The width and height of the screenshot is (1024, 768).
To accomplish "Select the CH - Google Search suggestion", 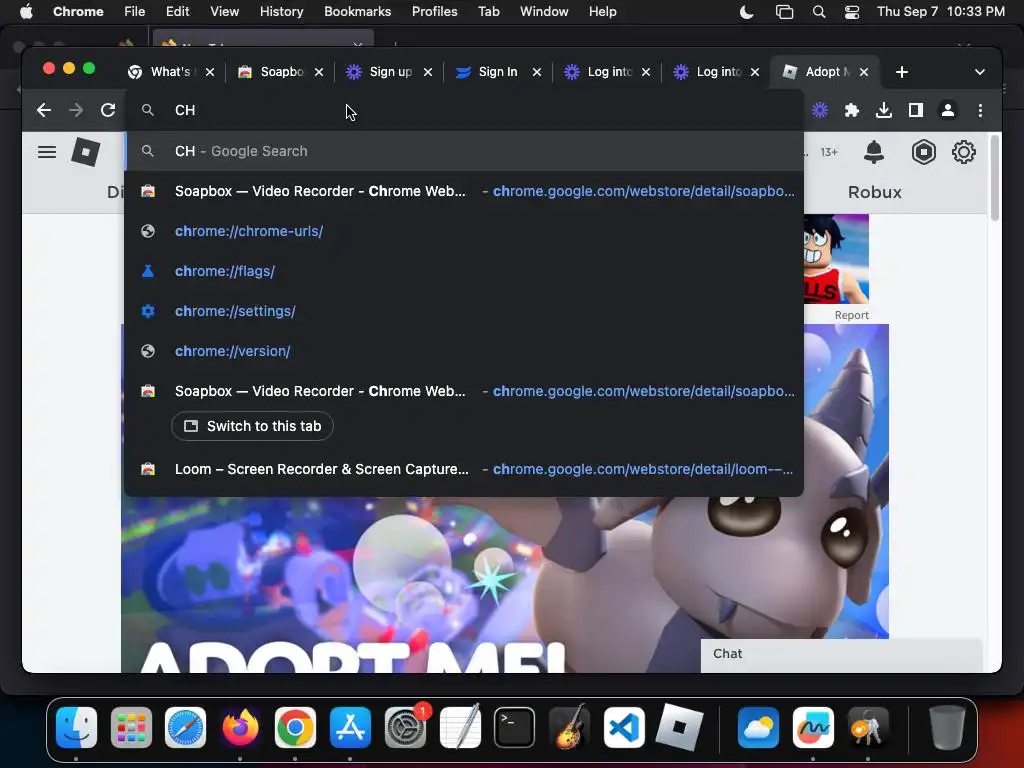I will point(464,151).
